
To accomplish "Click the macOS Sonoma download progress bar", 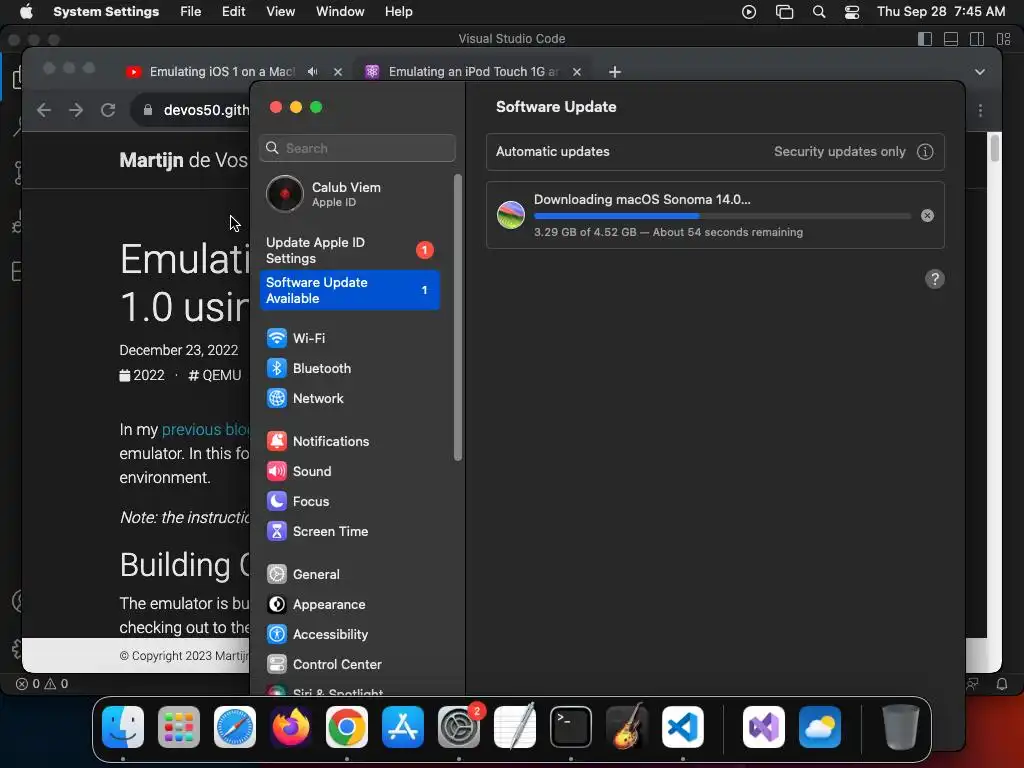I will pyautogui.click(x=722, y=216).
